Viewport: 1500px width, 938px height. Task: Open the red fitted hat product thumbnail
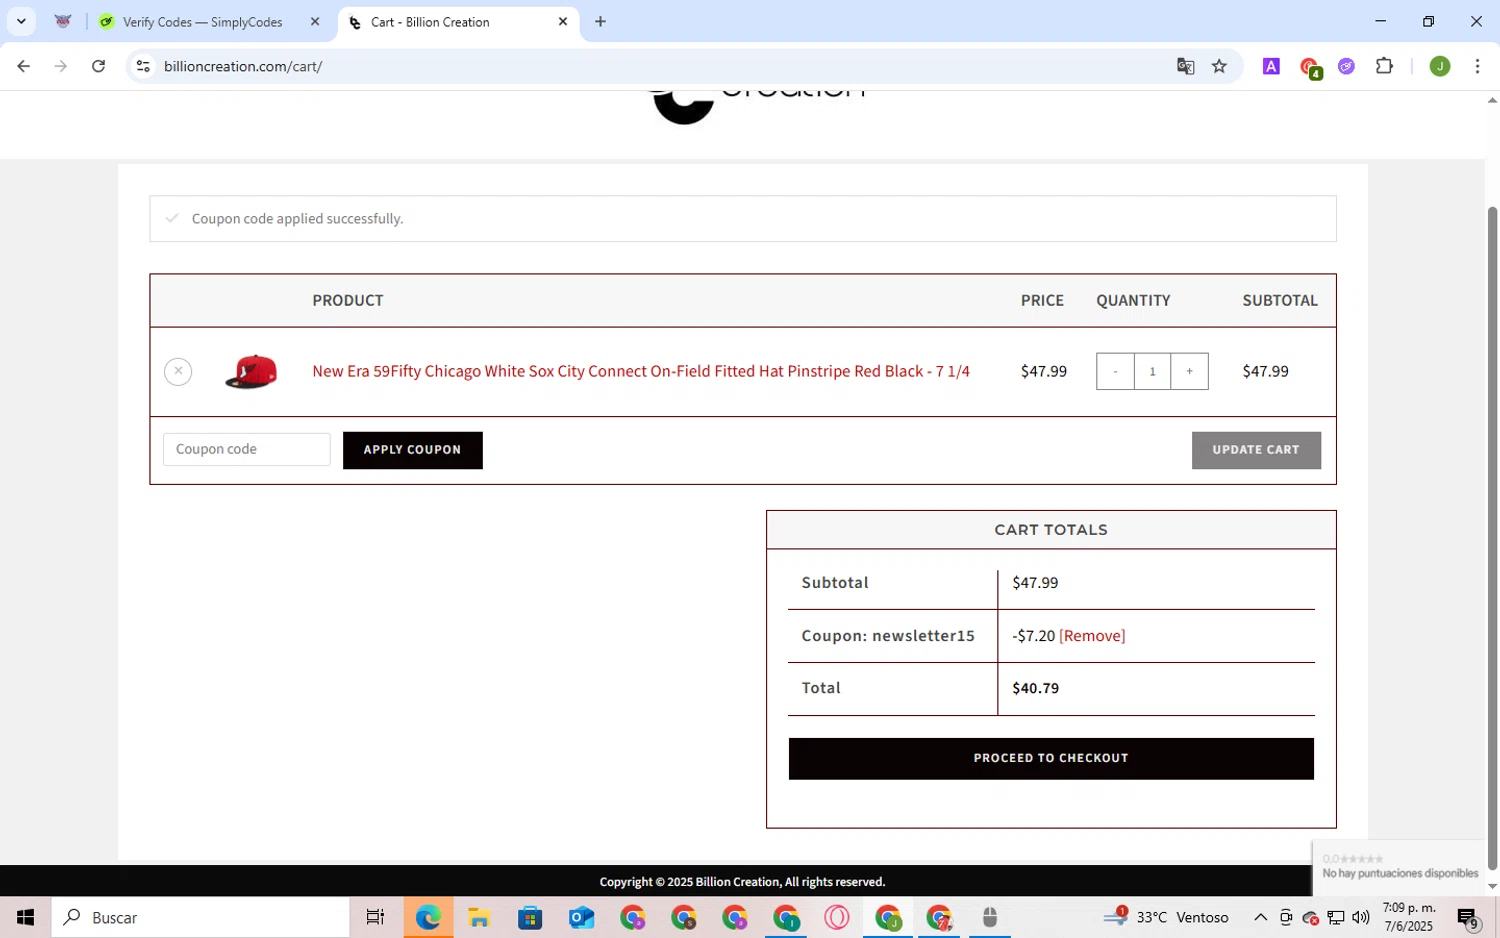pyautogui.click(x=251, y=371)
